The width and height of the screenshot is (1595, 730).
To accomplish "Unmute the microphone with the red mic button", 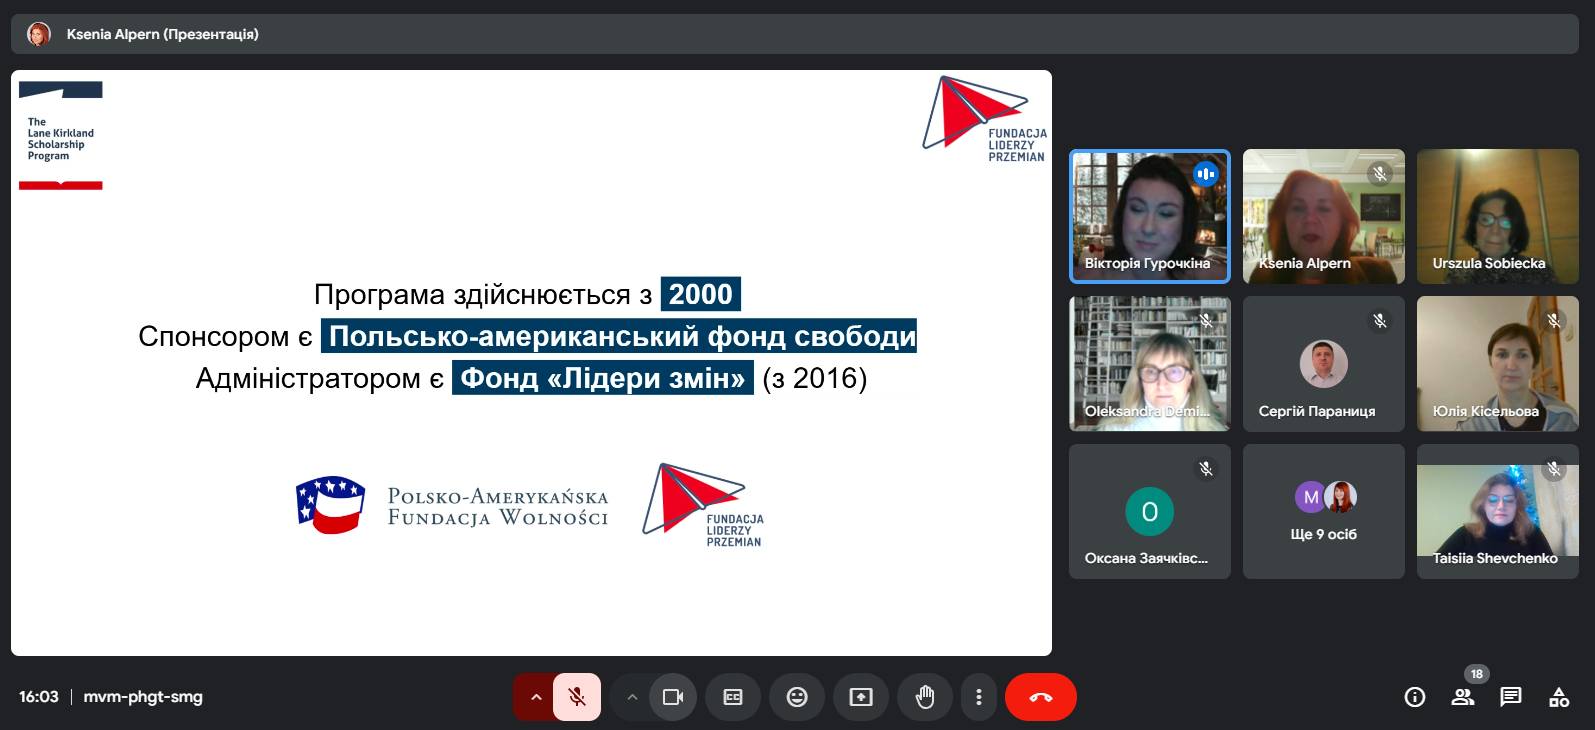I will point(577,697).
